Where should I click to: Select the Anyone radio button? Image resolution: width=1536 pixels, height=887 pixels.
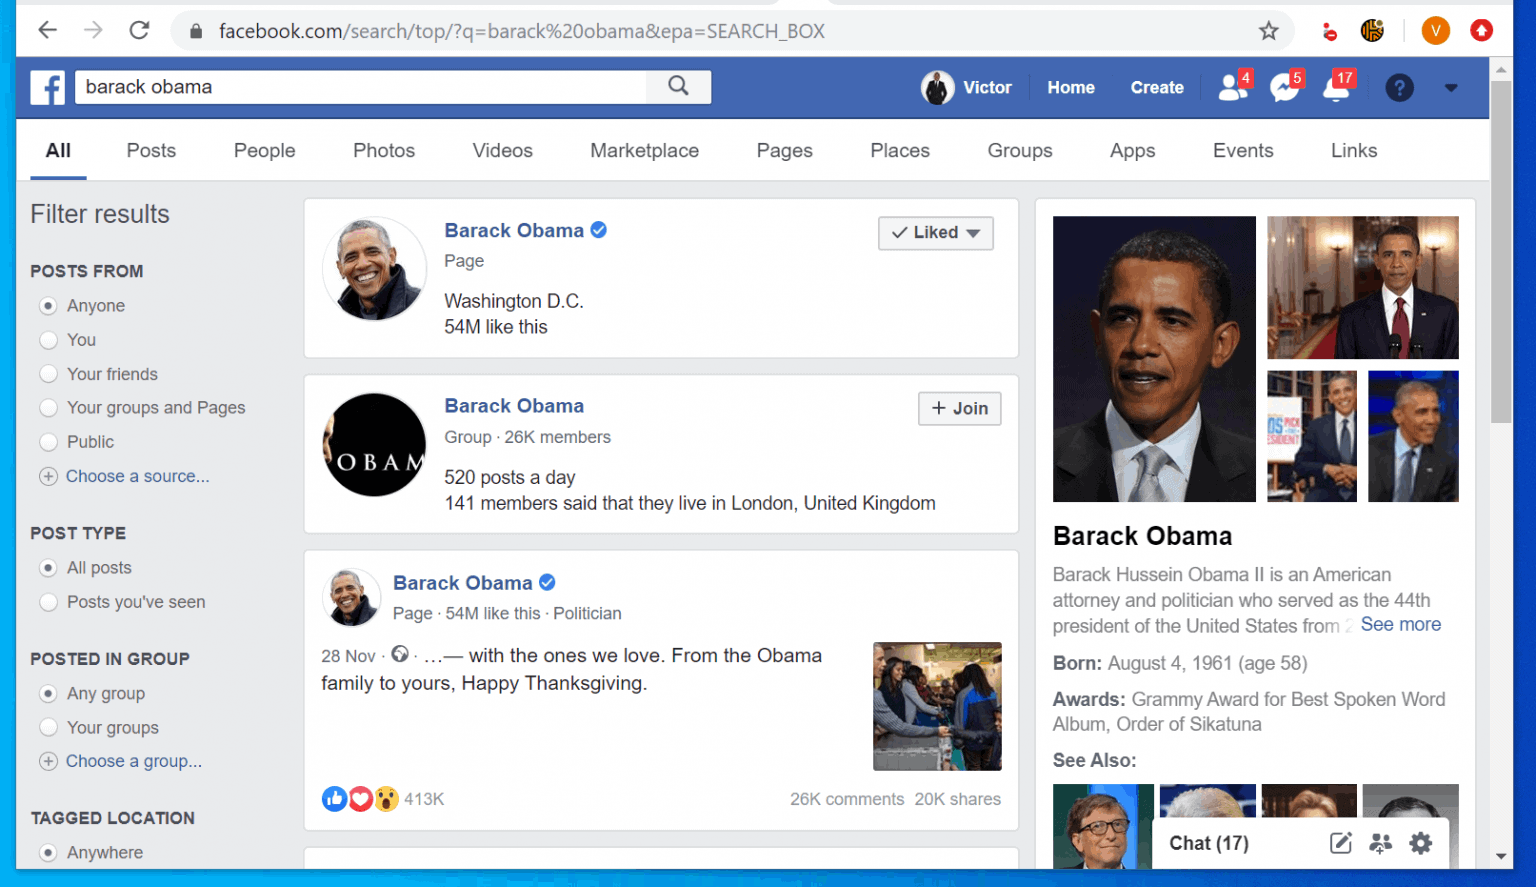(48, 306)
